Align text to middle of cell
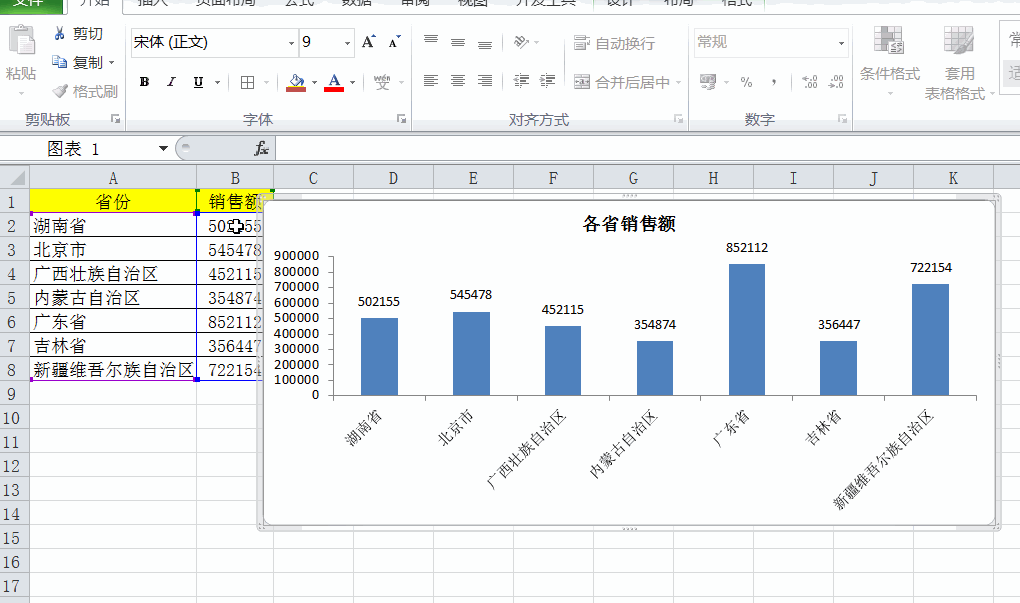The height and width of the screenshot is (603, 1020). (x=458, y=42)
